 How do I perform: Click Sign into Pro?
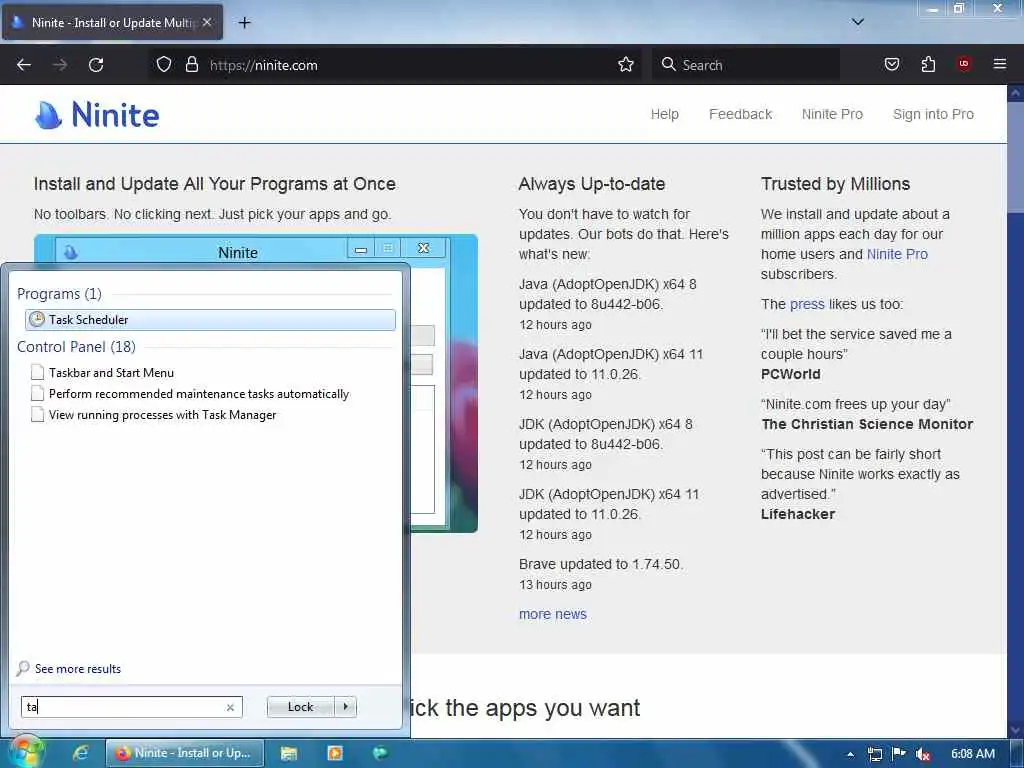[x=933, y=114]
